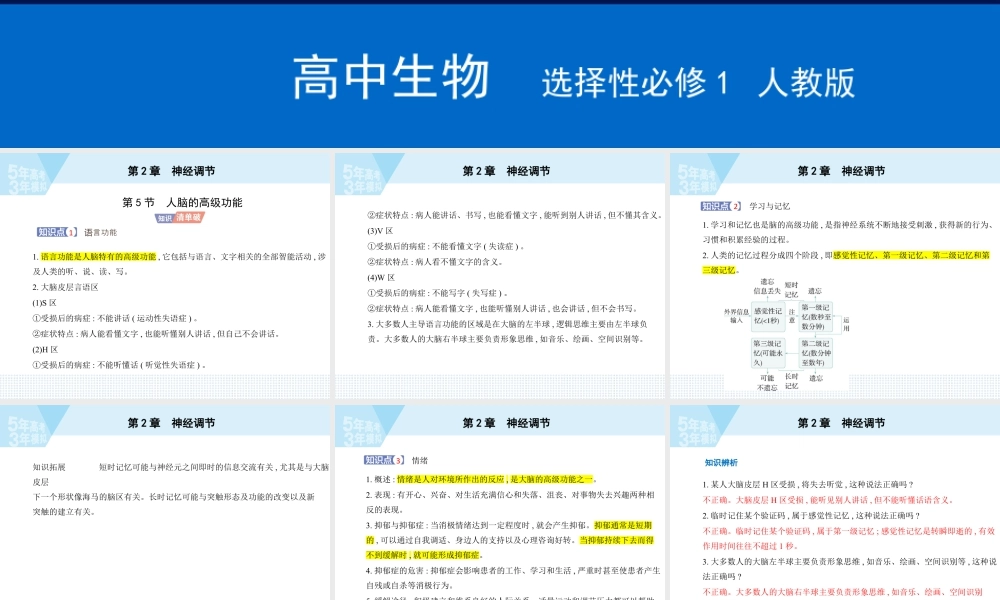The width and height of the screenshot is (1000, 600).
Task: Click the 人教版 label in the banner
Action: [x=807, y=82]
